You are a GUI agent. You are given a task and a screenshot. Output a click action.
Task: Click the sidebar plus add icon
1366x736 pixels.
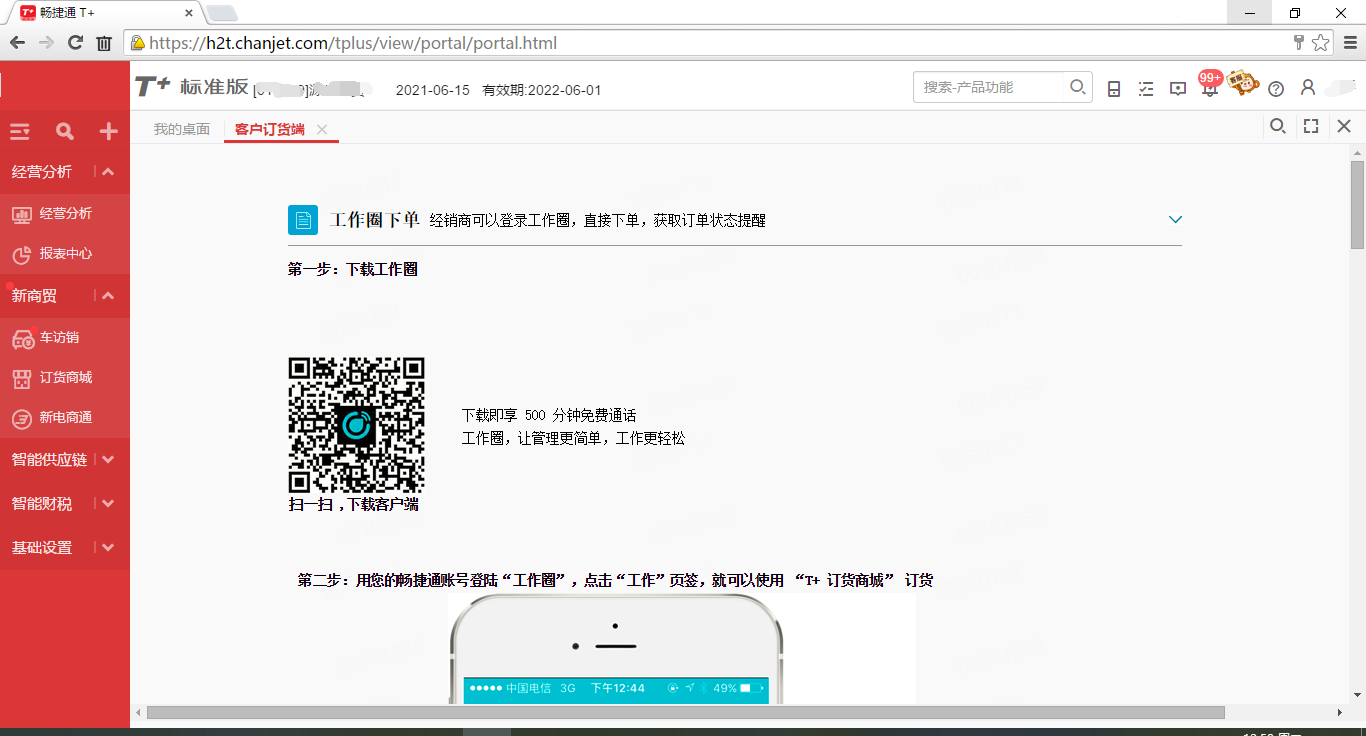[x=109, y=131]
